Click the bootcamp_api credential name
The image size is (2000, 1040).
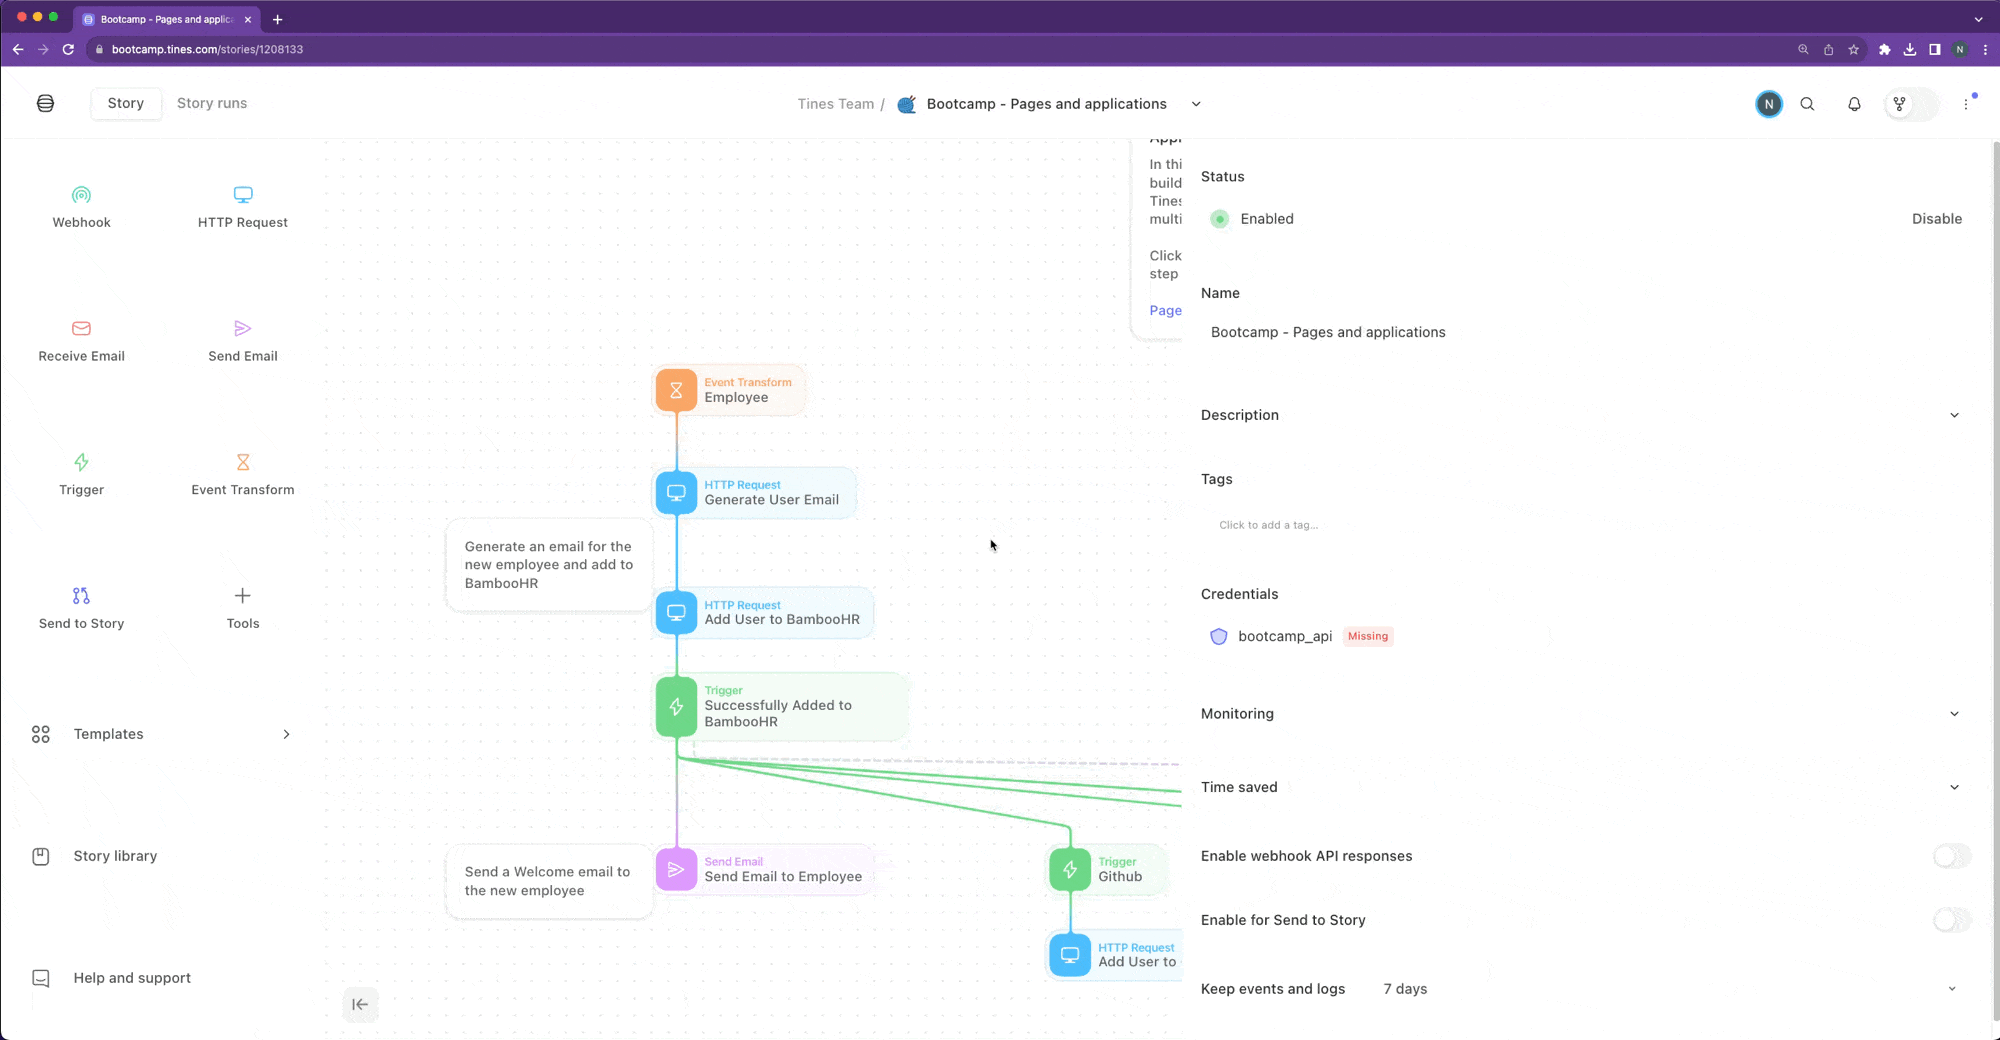click(1285, 636)
